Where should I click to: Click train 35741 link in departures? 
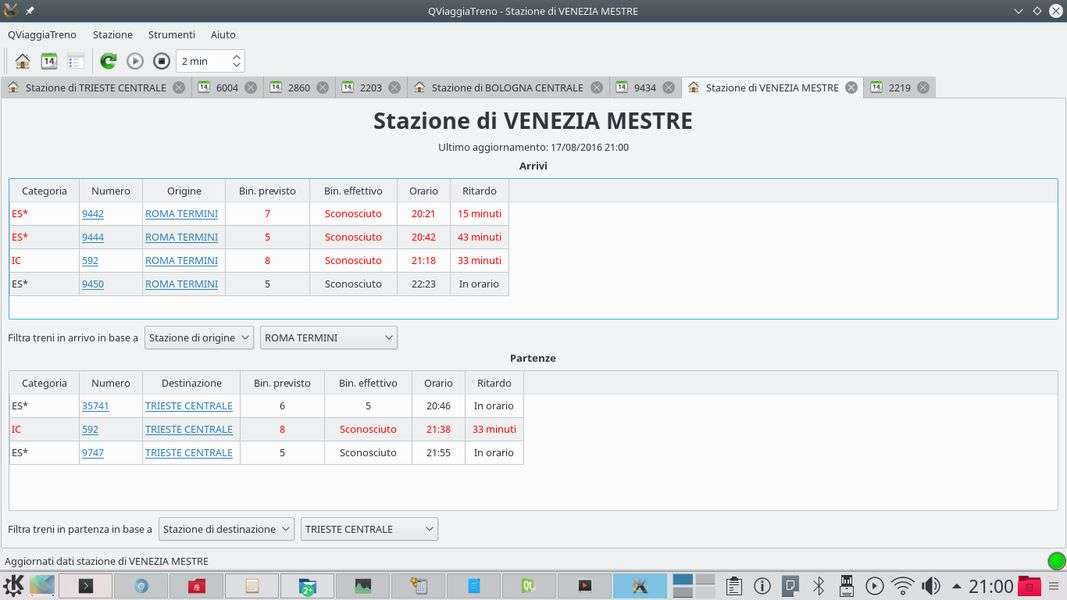point(95,406)
